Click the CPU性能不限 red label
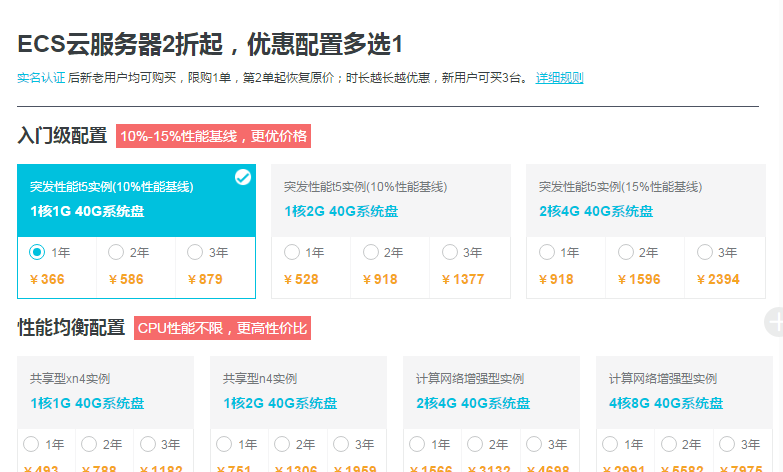The height and width of the screenshot is (472, 783). pos(222,328)
